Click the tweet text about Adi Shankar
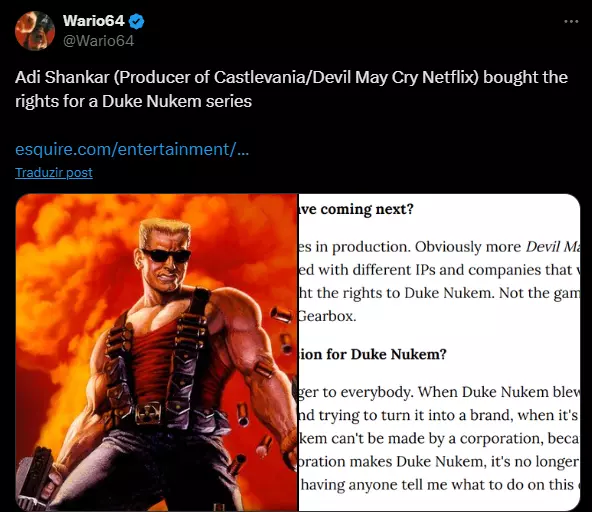Screen dimensions: 592x512 tap(291, 89)
